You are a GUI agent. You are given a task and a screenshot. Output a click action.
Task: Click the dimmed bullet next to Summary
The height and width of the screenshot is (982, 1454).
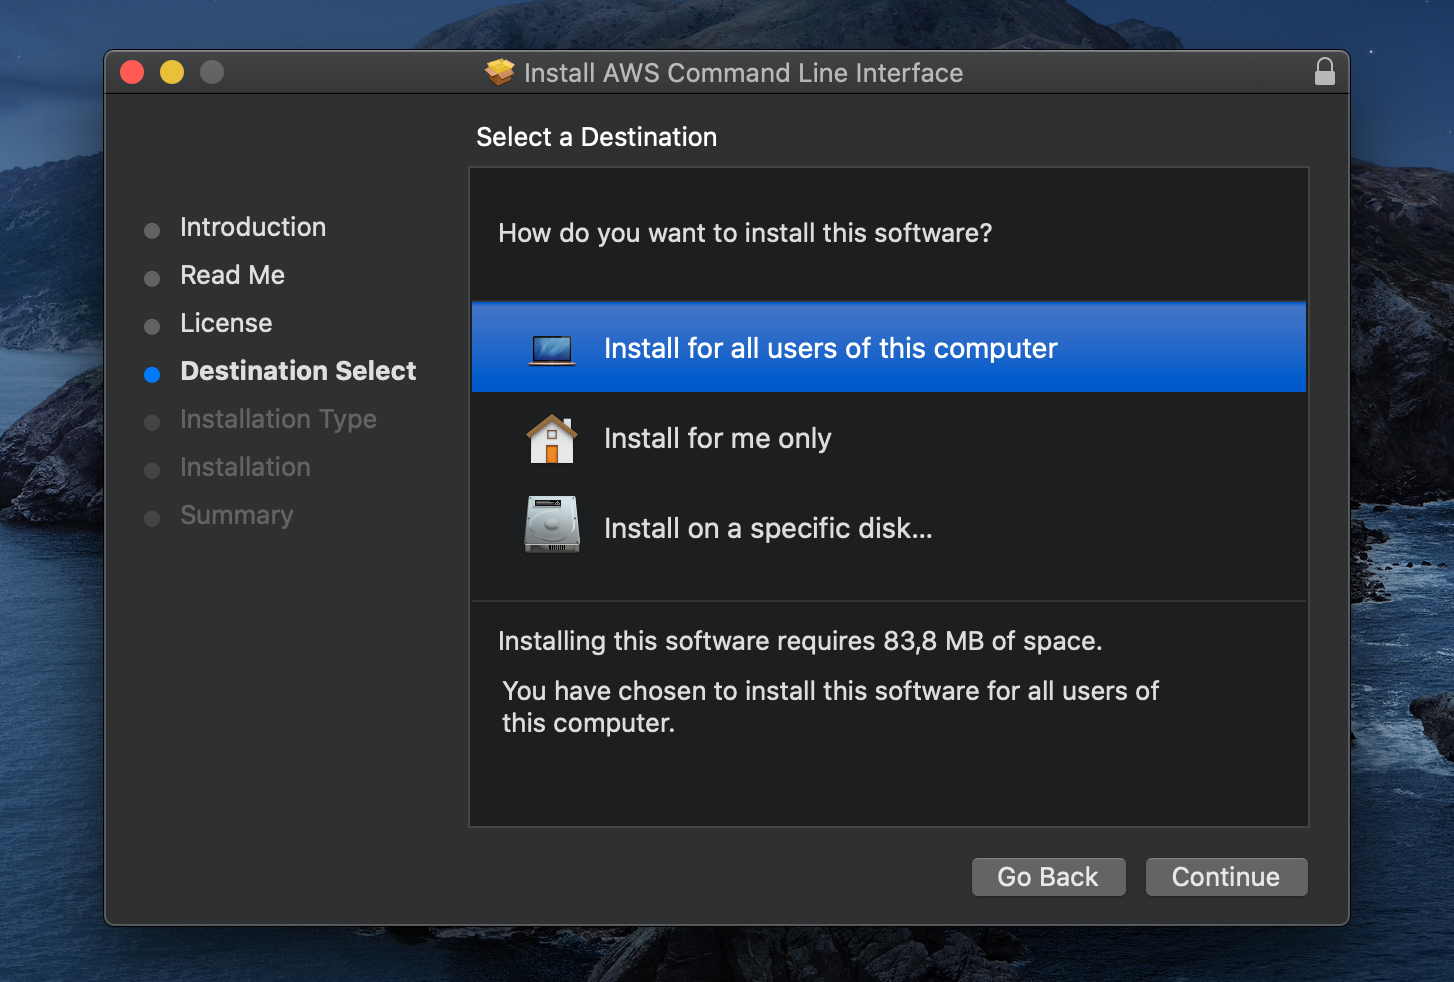coord(152,519)
